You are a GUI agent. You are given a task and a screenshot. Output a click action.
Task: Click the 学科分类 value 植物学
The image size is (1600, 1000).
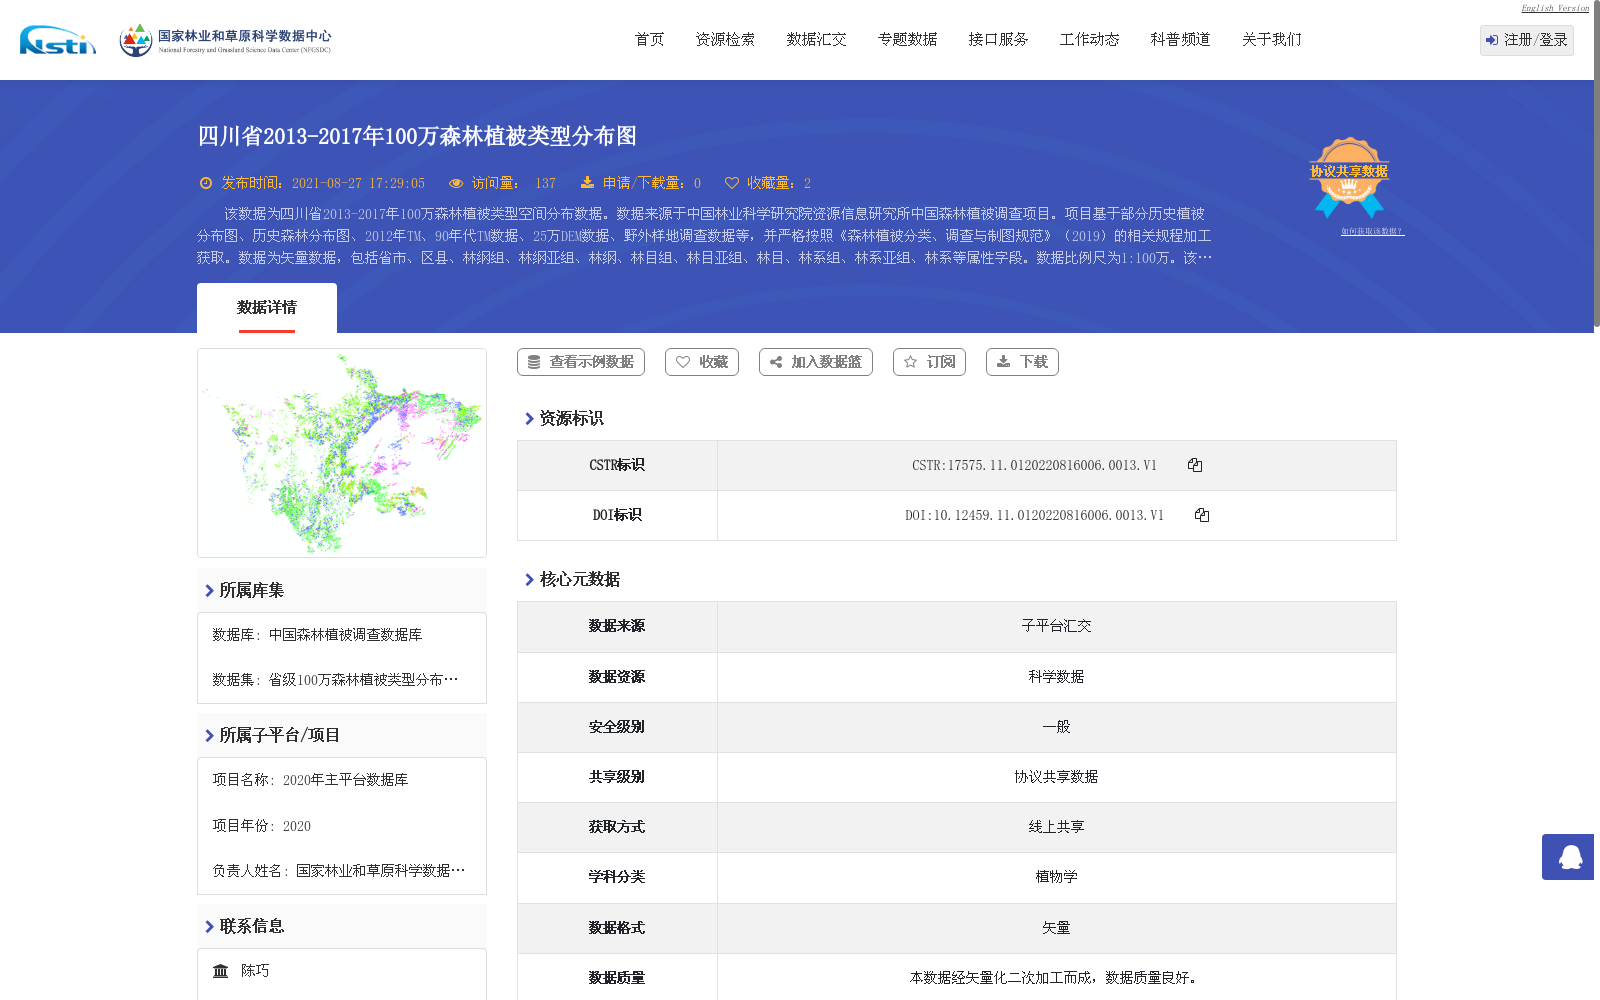(1056, 877)
